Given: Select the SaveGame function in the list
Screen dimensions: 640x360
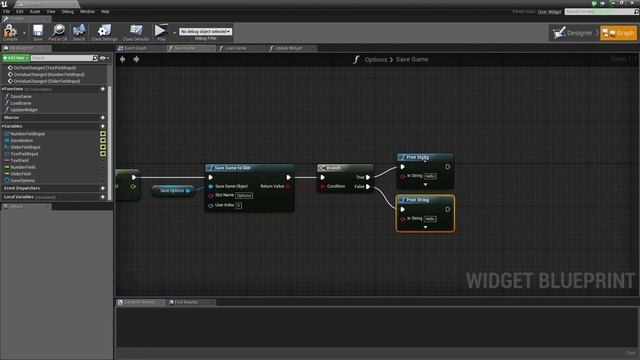Looking at the screenshot, I should point(21,97).
